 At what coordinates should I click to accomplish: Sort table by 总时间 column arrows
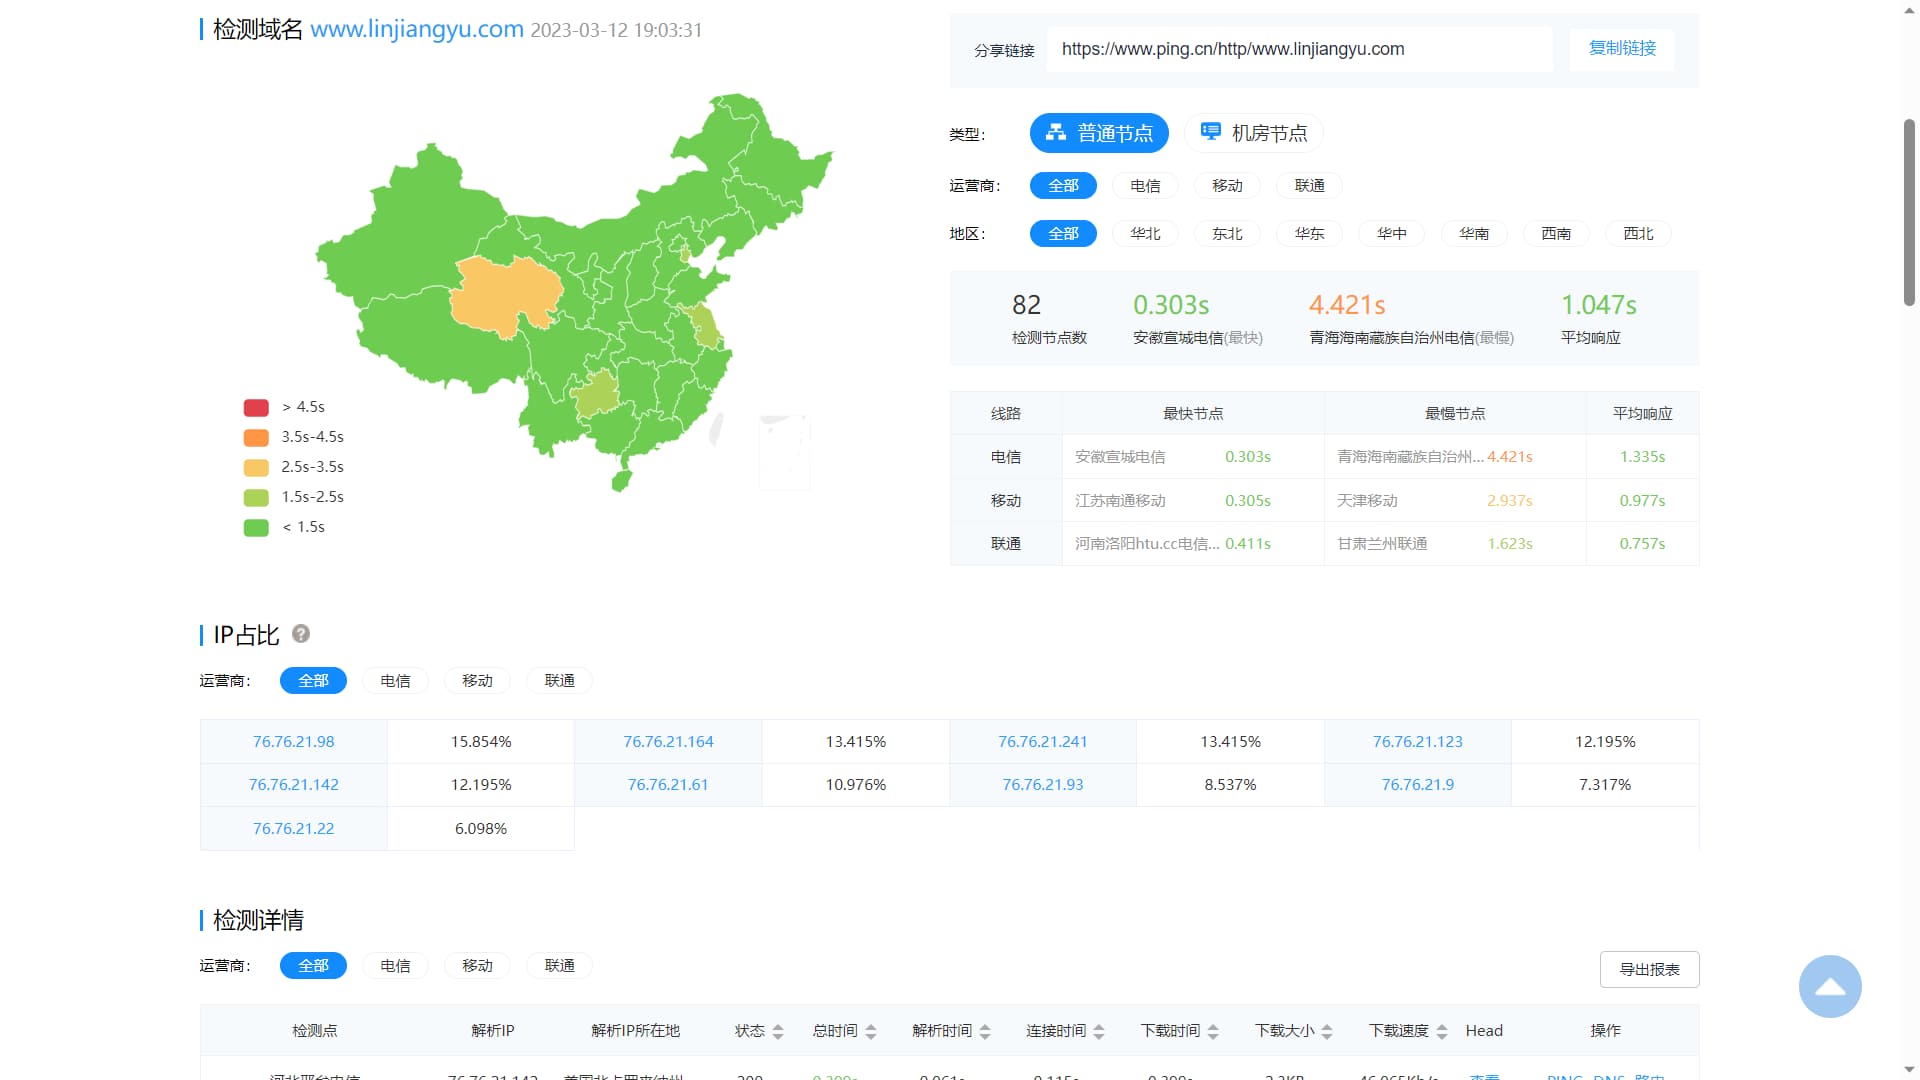[x=871, y=1031]
